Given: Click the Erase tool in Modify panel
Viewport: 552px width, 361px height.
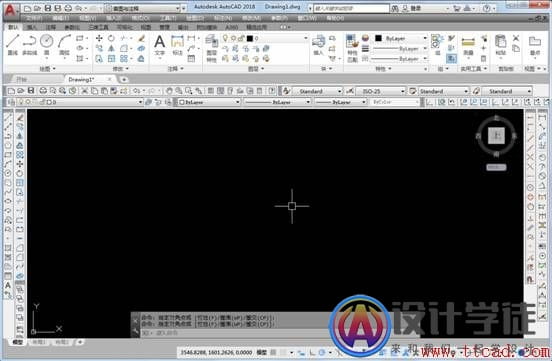Looking at the screenshot, I should pos(141,38).
